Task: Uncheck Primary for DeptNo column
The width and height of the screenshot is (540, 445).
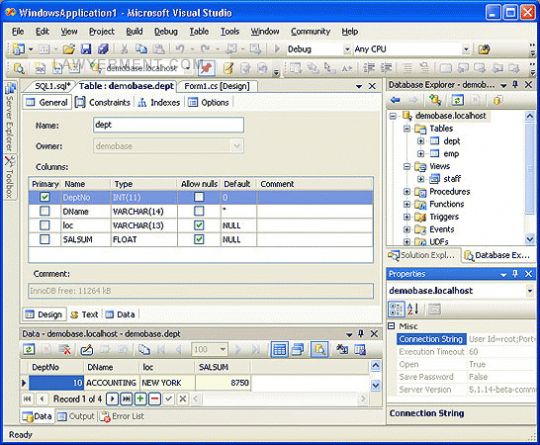Action: [45, 197]
